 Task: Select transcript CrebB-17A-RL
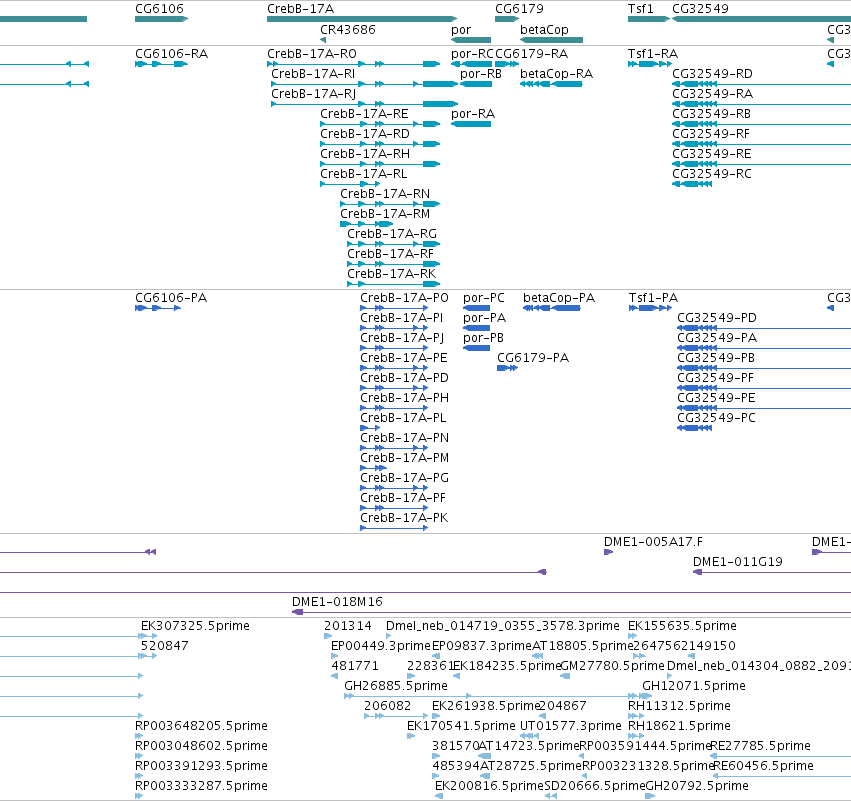(363, 174)
